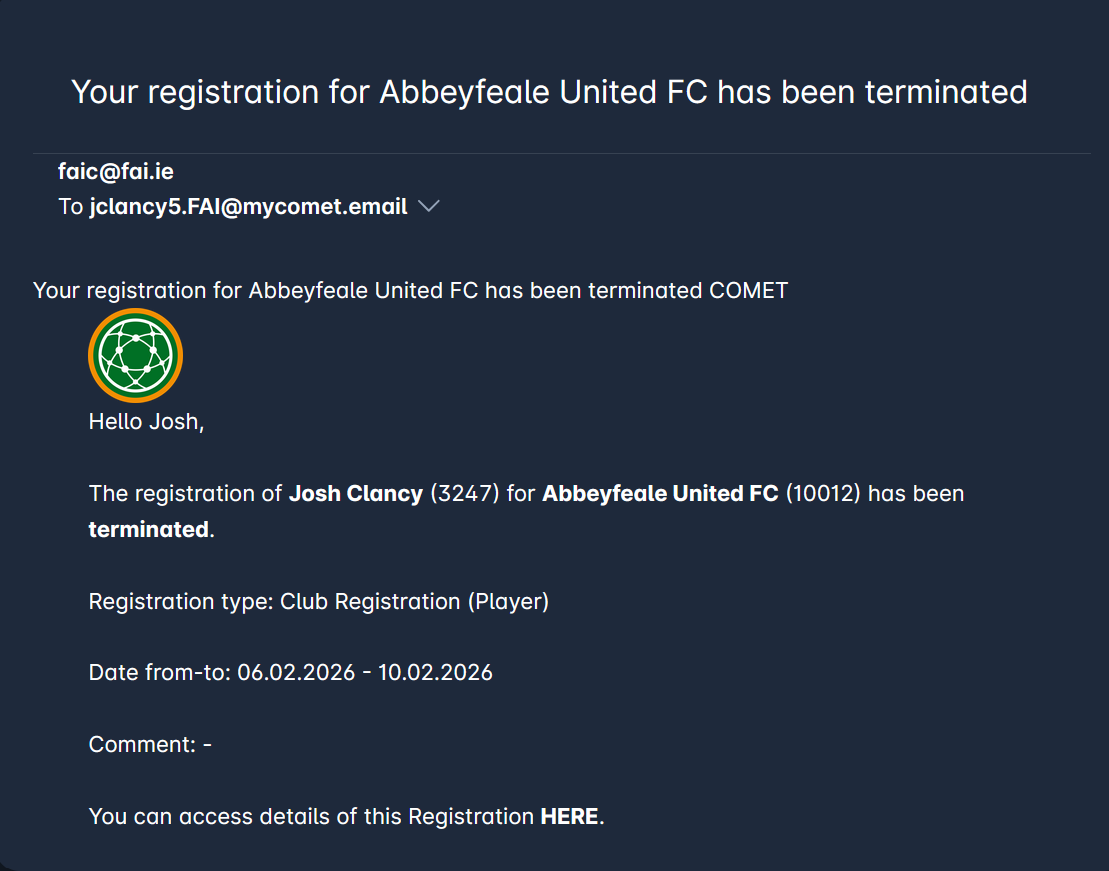1109x871 pixels.
Task: Click the Hello Josh greeting
Action: pyautogui.click(x=146, y=422)
